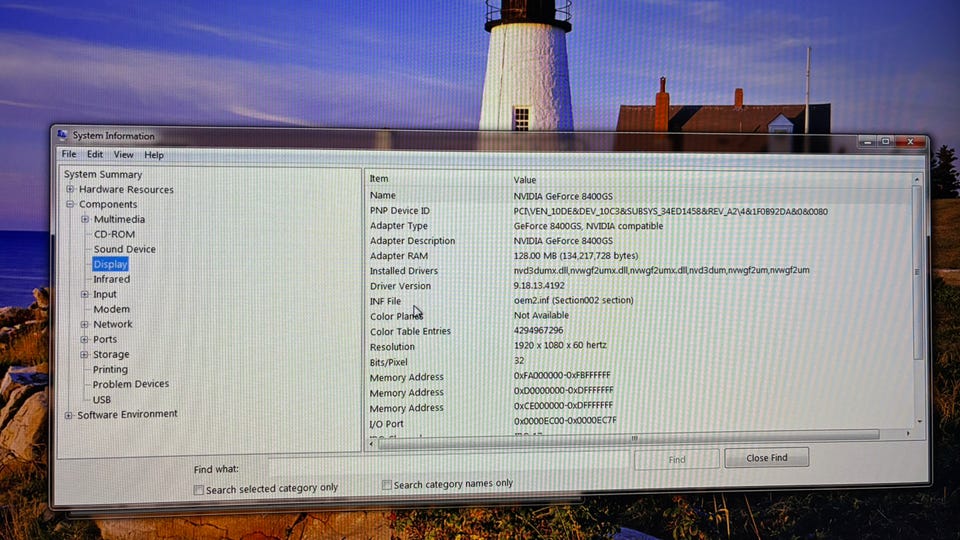Open the File menu

click(x=69, y=155)
